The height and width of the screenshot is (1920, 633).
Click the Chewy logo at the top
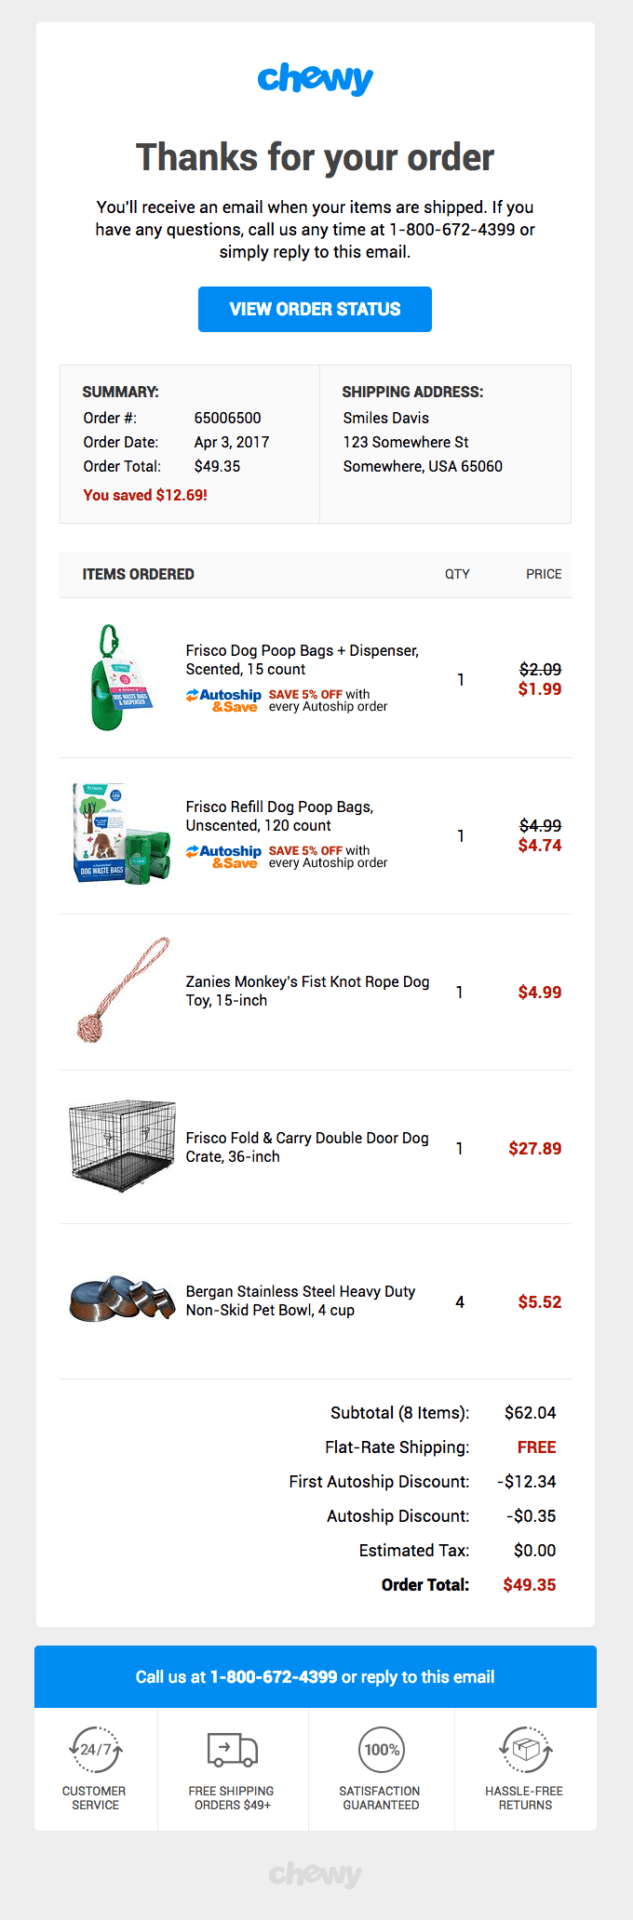[315, 78]
